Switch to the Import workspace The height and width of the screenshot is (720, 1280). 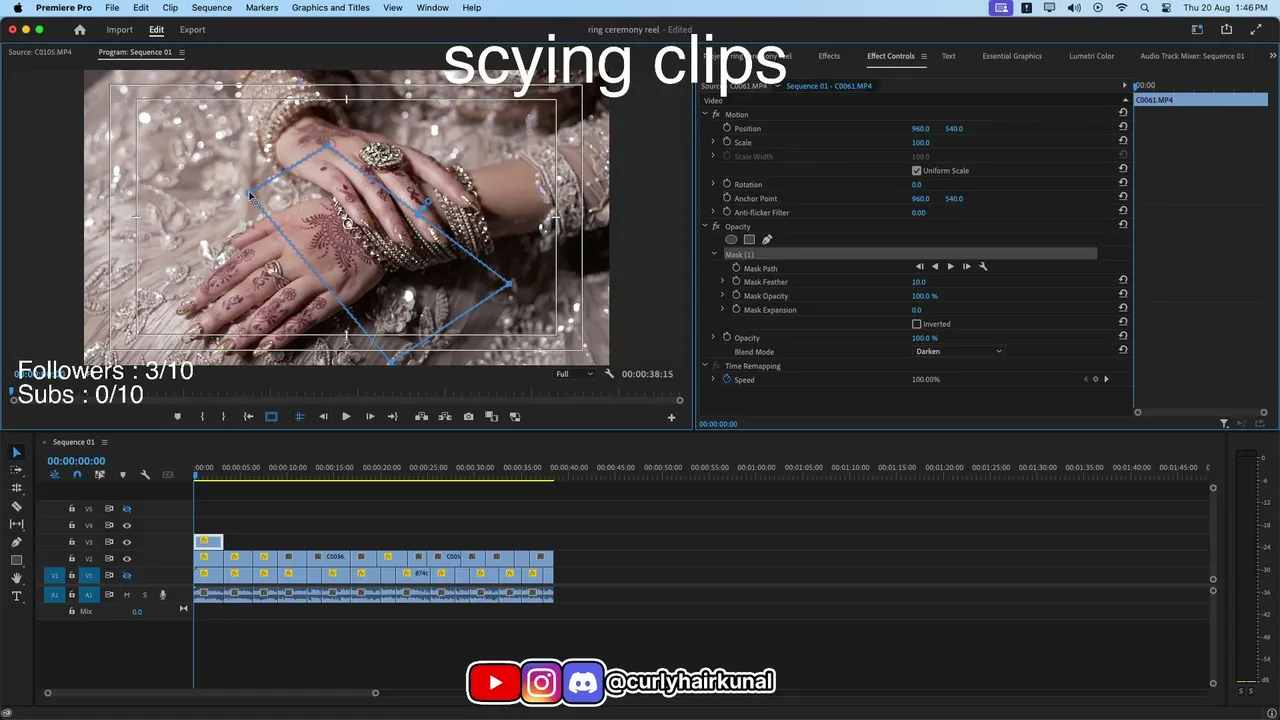click(120, 30)
